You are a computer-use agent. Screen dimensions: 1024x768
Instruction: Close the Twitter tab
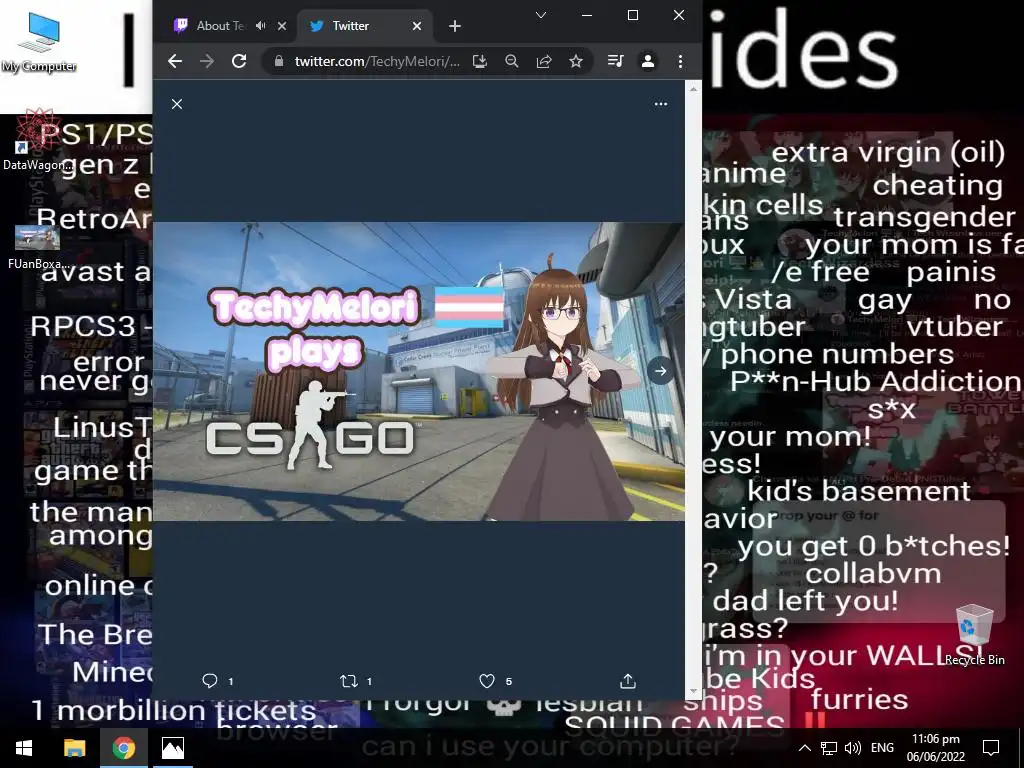pyautogui.click(x=417, y=26)
